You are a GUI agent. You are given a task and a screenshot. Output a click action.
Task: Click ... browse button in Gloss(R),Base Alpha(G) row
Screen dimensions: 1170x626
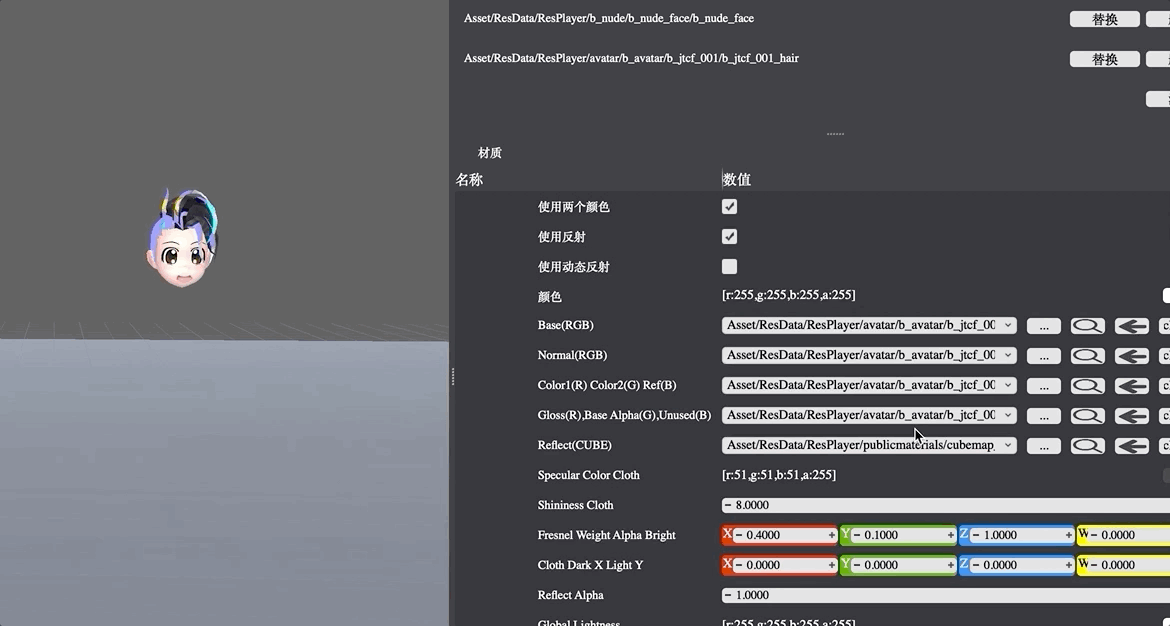pyautogui.click(x=1043, y=416)
